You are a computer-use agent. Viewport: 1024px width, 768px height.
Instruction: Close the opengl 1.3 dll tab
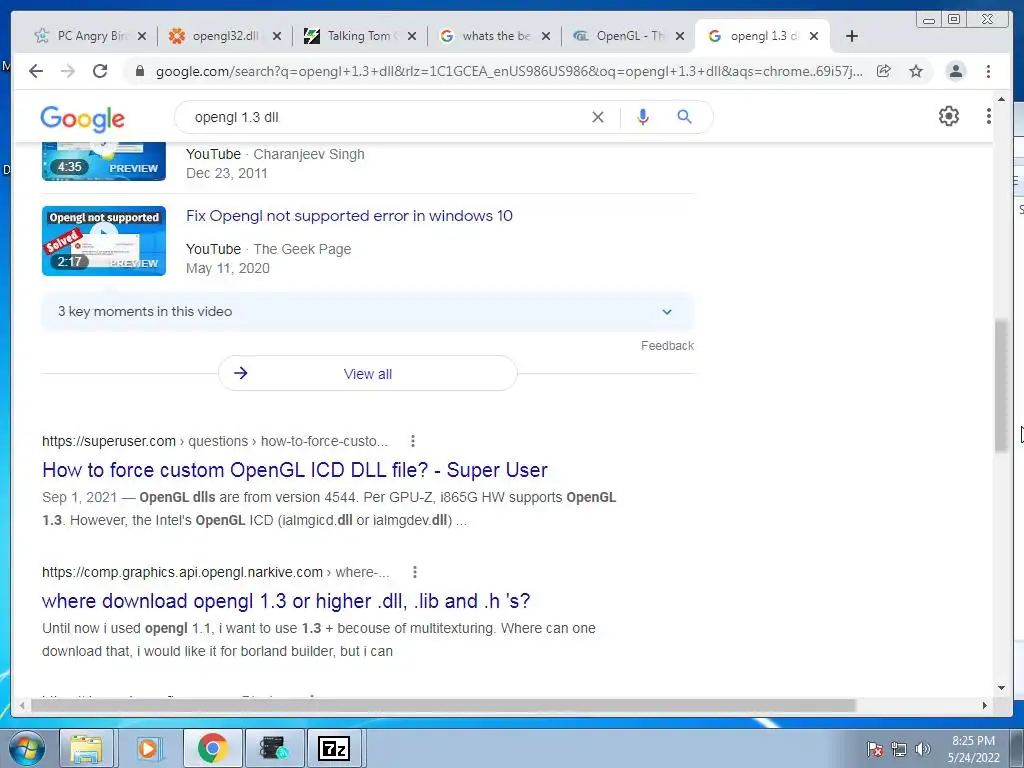814,36
